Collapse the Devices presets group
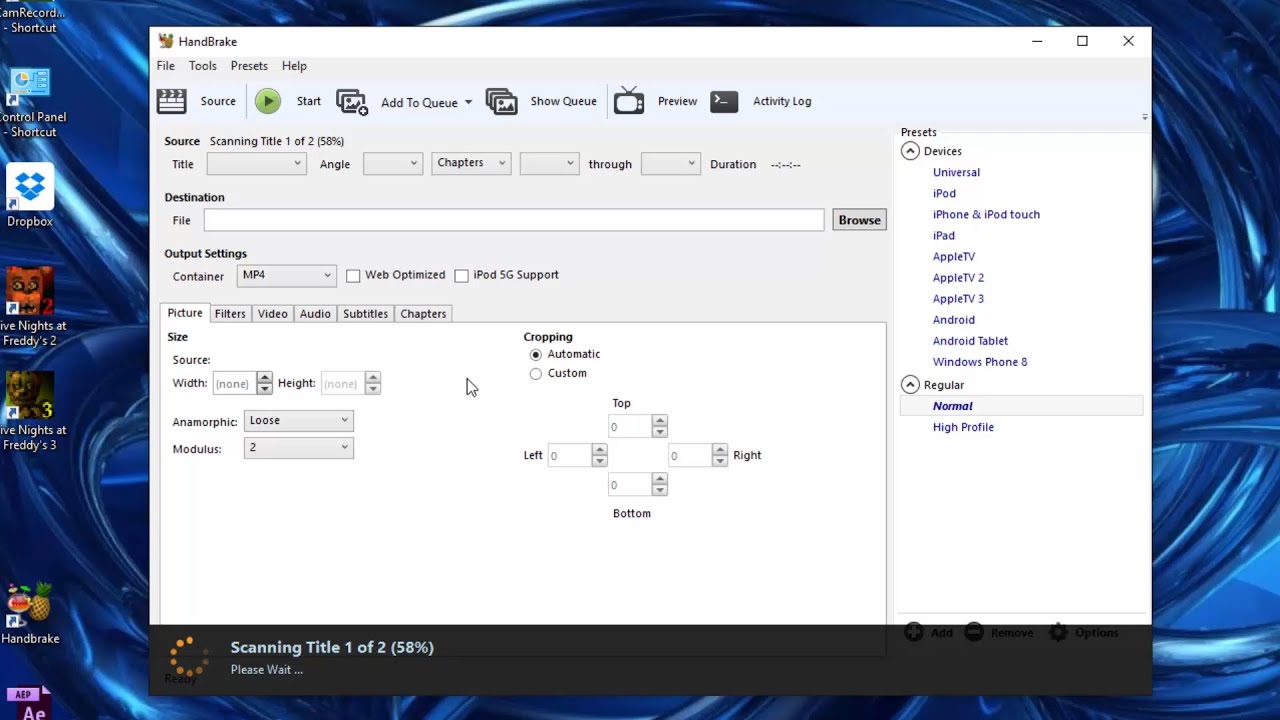 (910, 151)
